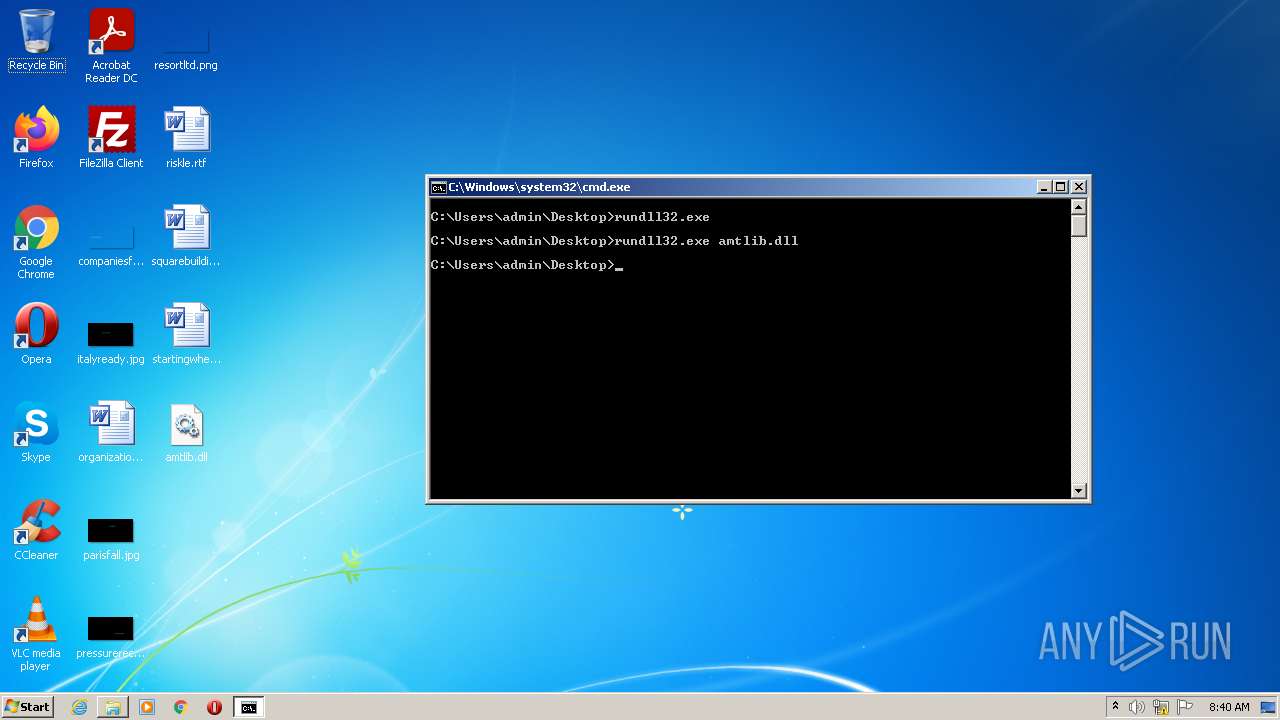
Task: Click the current empty prompt line
Action: tap(527, 265)
